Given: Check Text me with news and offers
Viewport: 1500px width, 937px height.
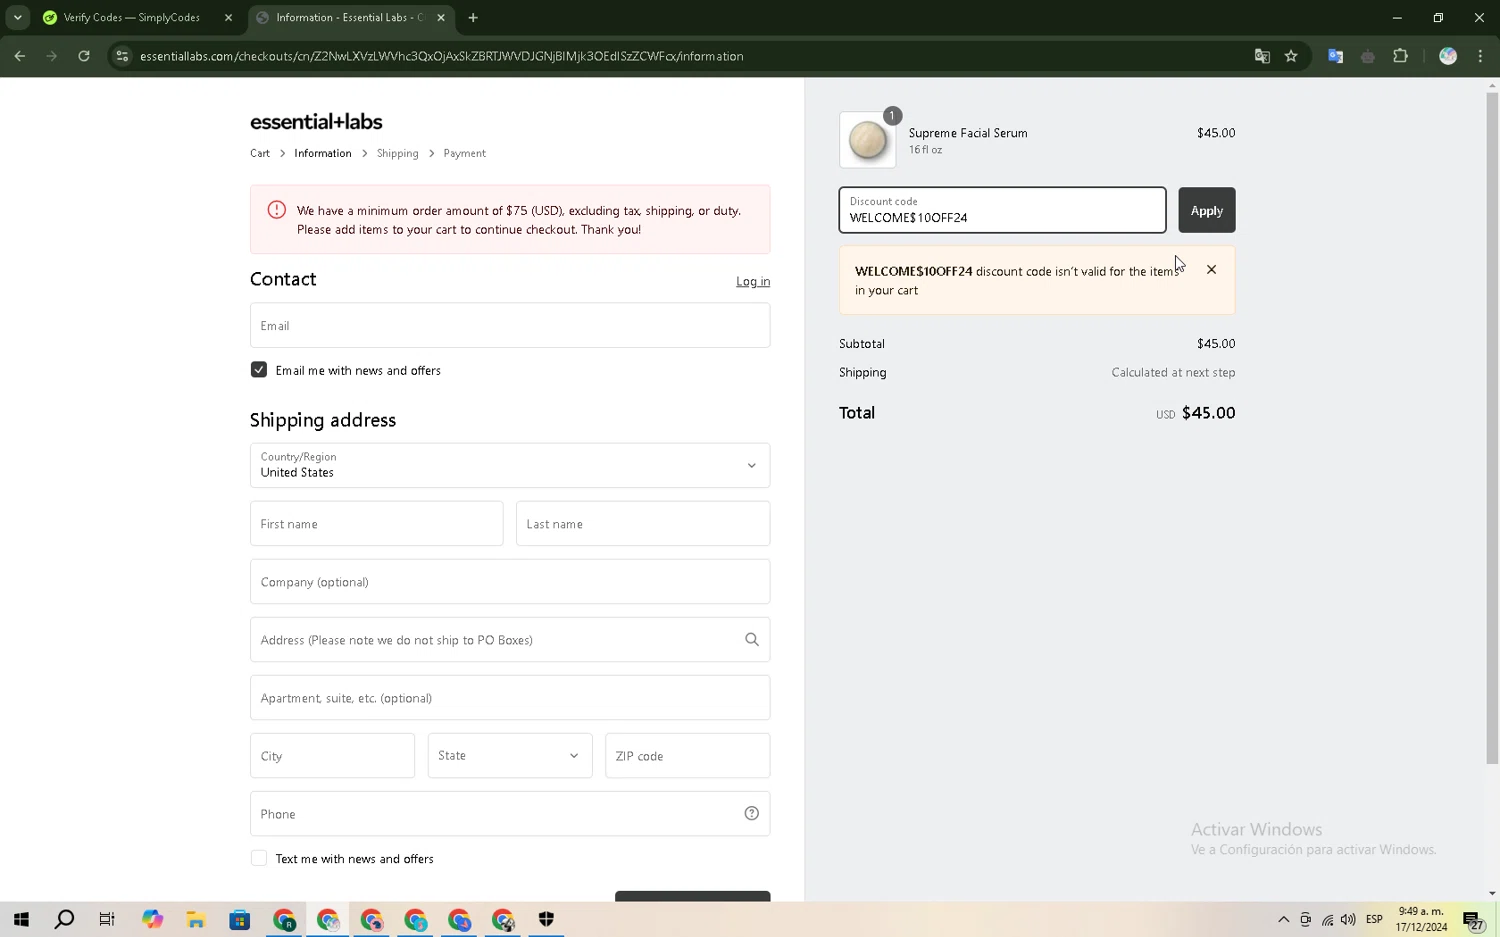Looking at the screenshot, I should [x=259, y=858].
